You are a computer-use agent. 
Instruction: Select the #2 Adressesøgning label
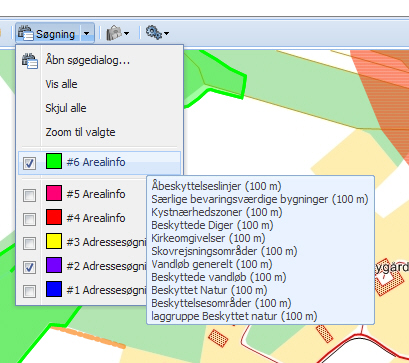pyautogui.click(x=106, y=266)
